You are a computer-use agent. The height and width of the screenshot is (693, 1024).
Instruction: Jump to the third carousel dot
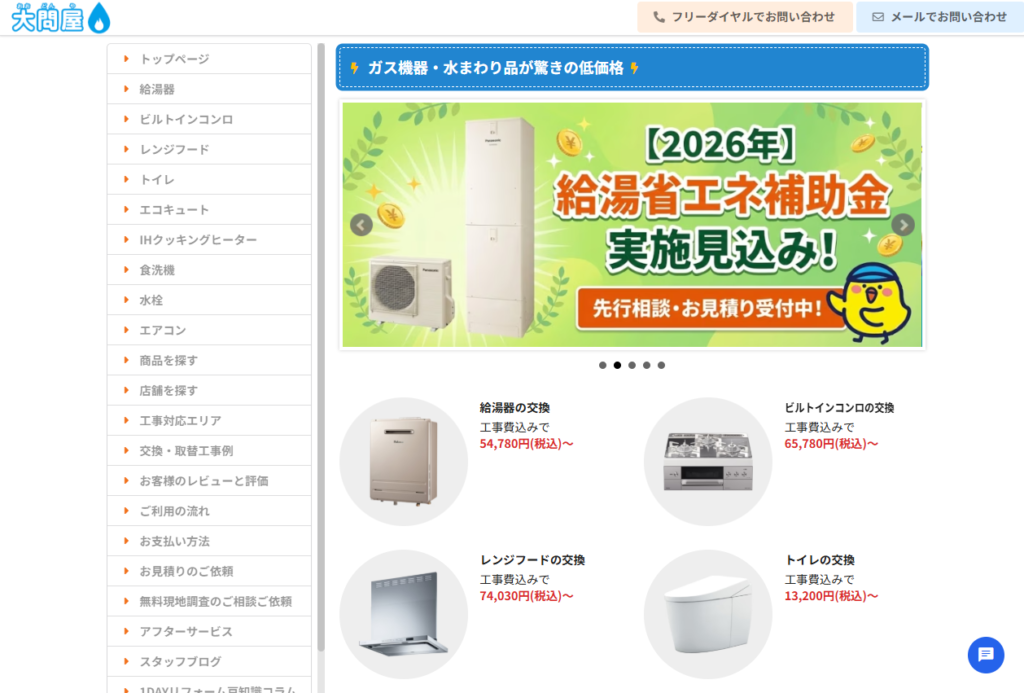[632, 365]
